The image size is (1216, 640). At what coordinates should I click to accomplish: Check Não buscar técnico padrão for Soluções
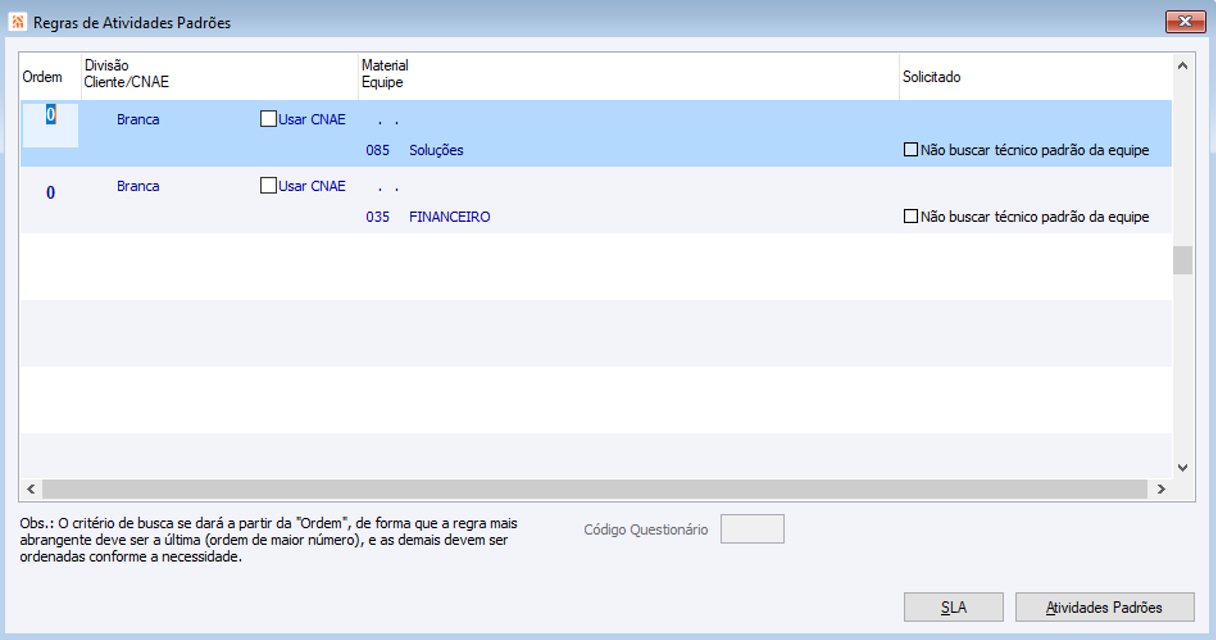tap(910, 150)
